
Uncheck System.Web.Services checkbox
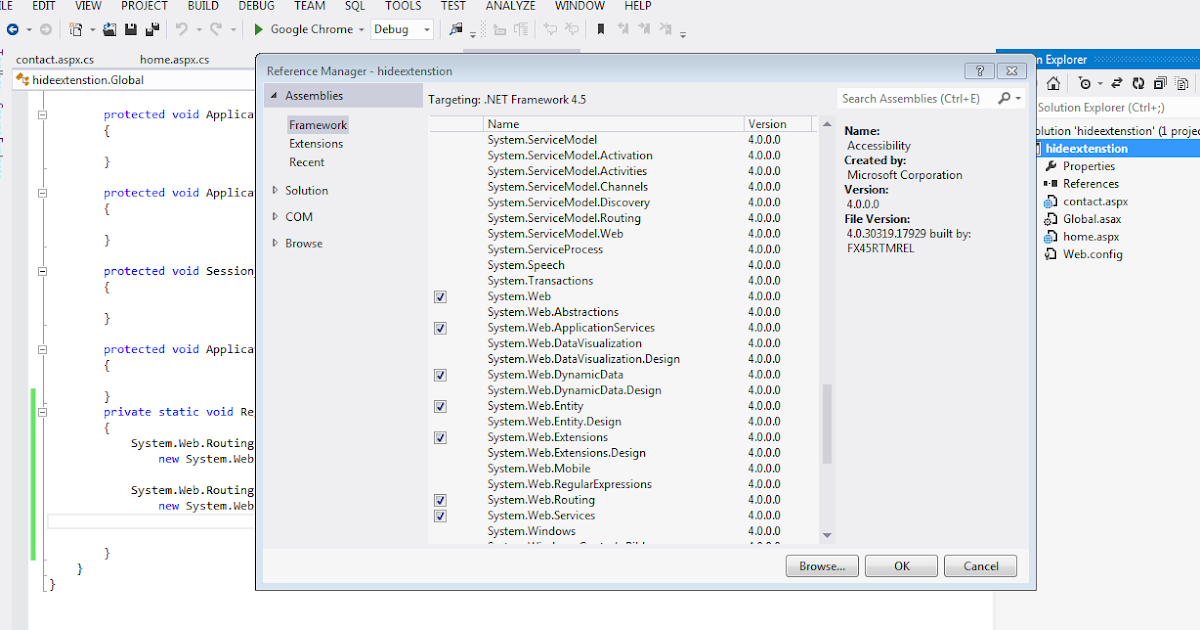click(441, 516)
